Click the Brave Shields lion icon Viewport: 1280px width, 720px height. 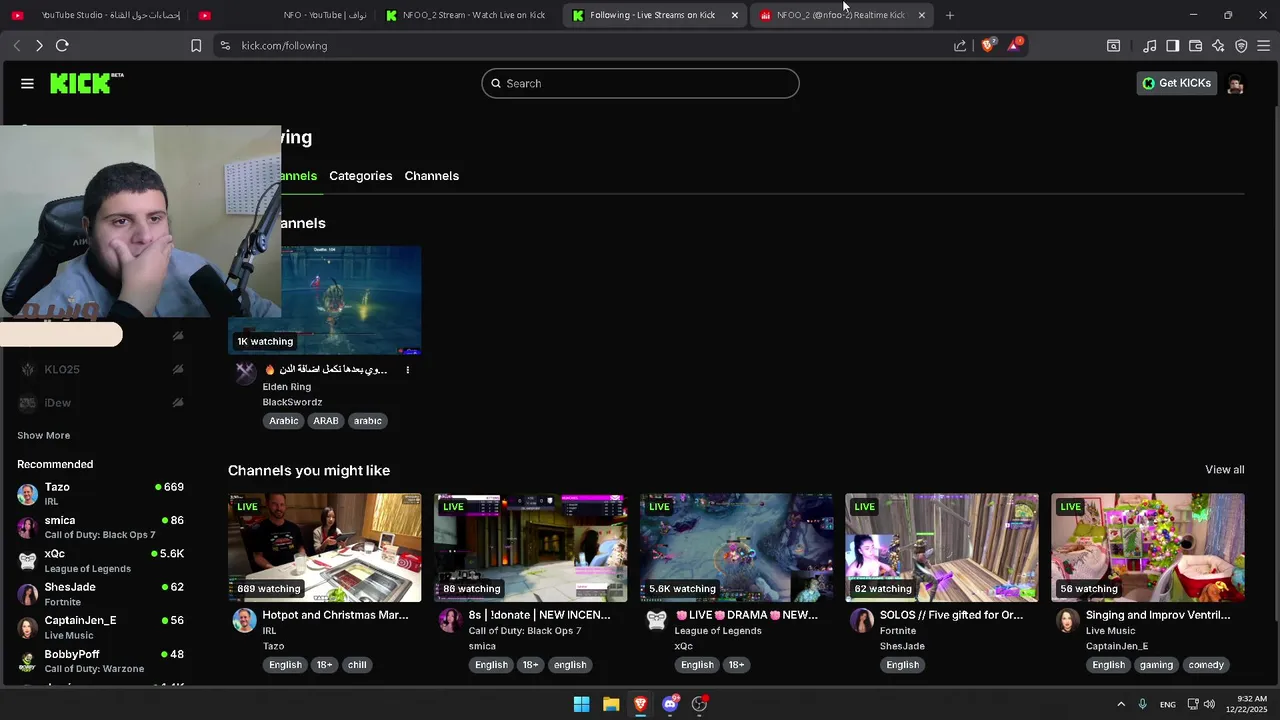(x=988, y=45)
